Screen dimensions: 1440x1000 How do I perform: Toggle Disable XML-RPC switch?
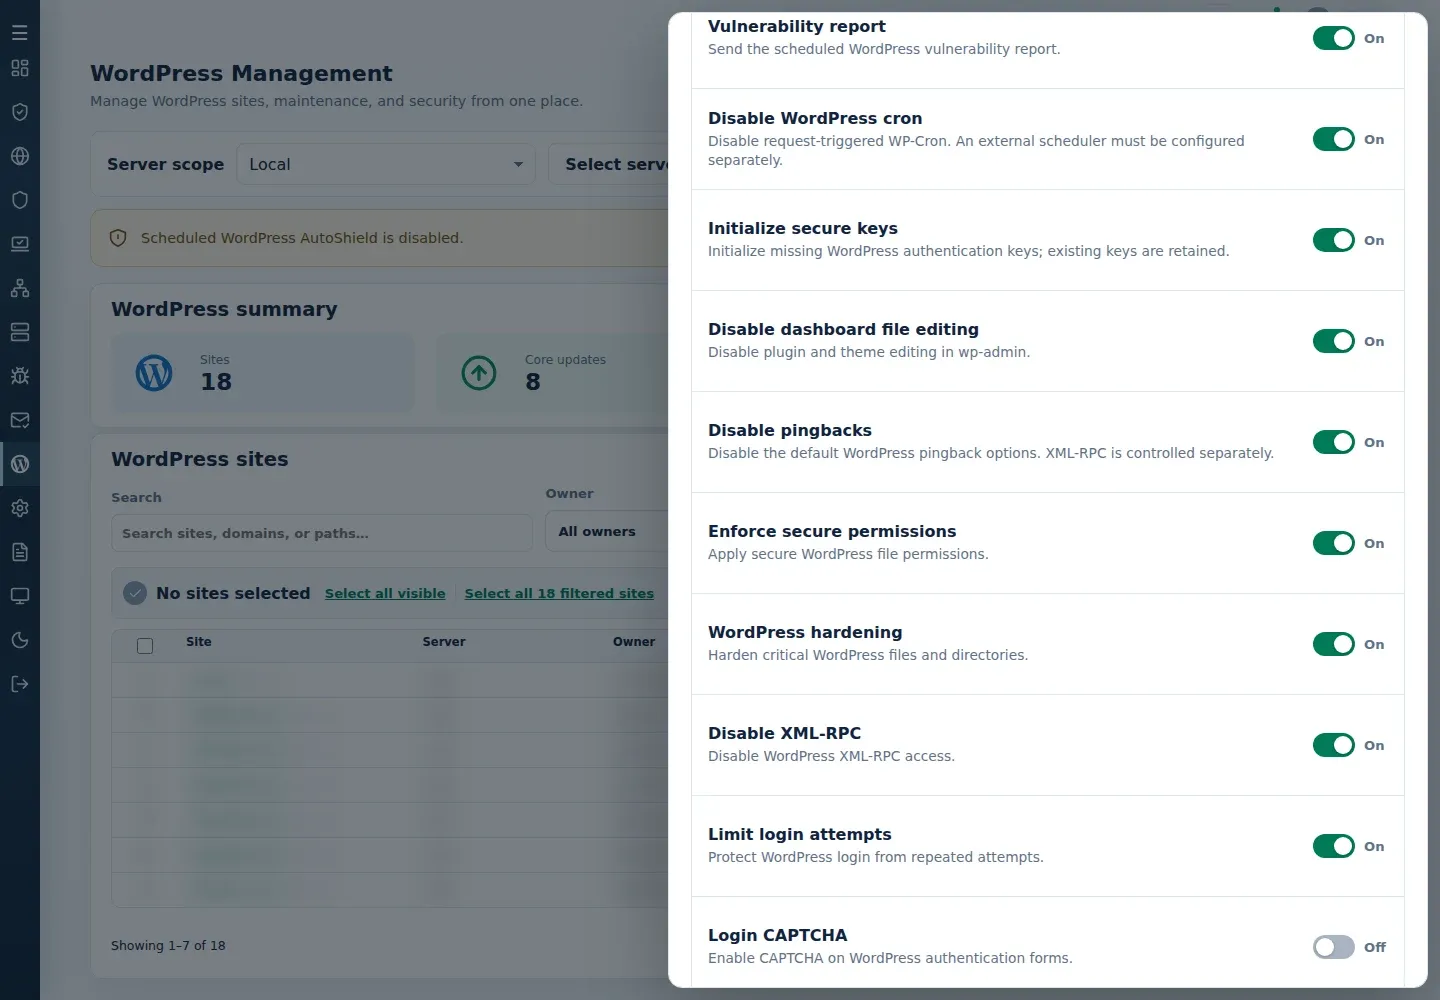[1334, 745]
